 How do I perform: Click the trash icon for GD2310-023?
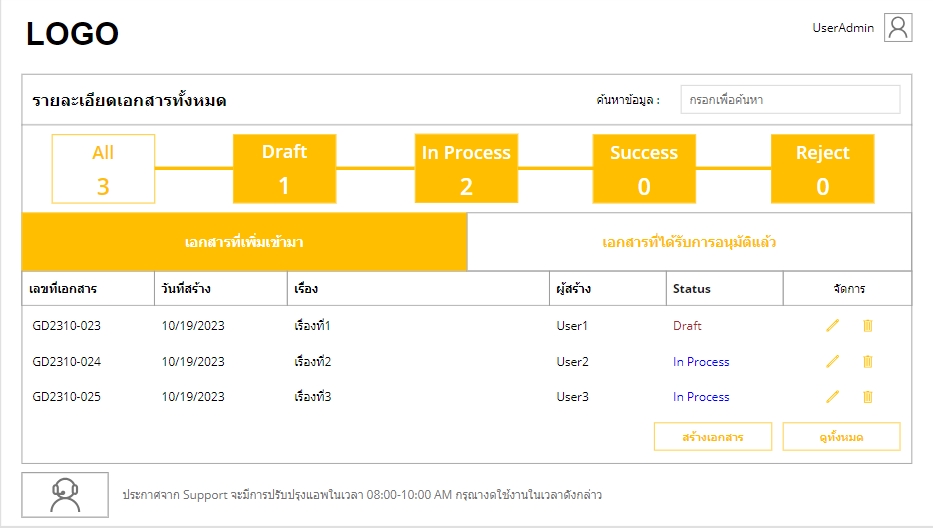(x=868, y=326)
